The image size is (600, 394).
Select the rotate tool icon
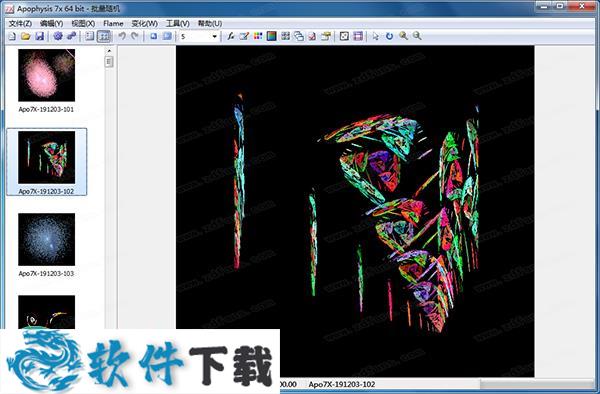(389, 36)
